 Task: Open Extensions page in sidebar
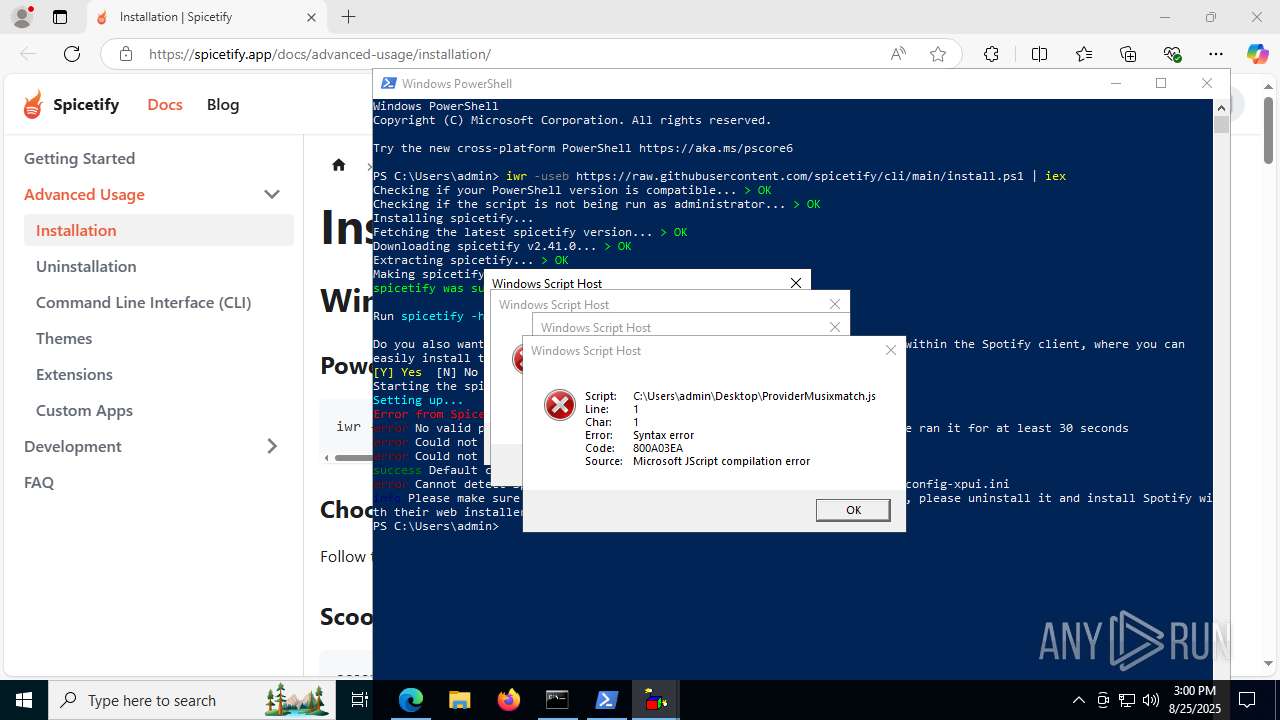pos(74,374)
